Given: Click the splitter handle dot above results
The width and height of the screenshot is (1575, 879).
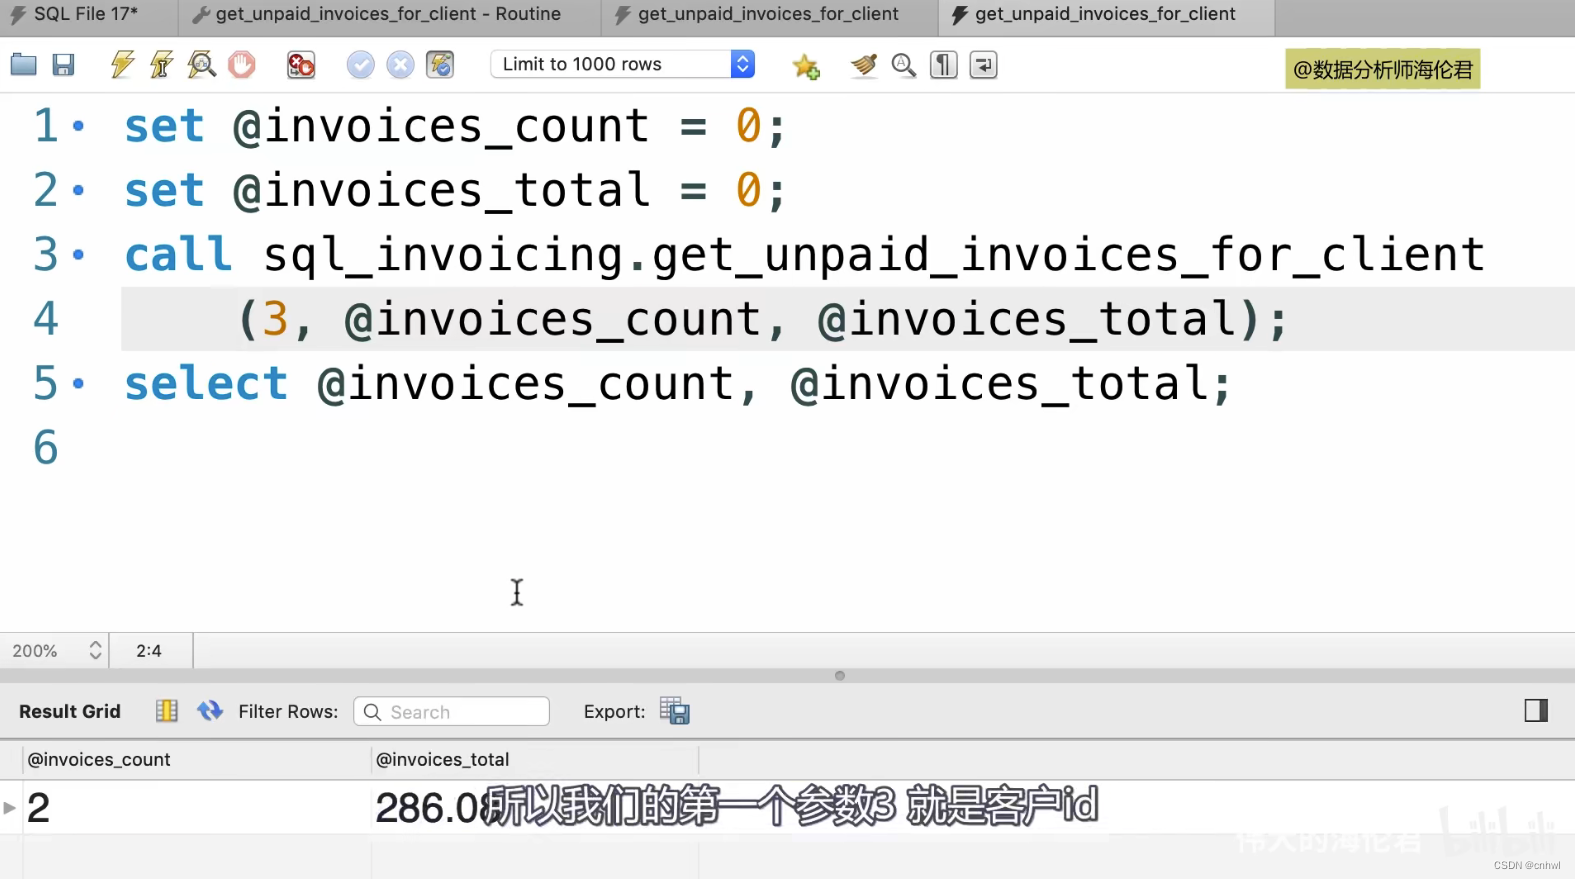Looking at the screenshot, I should (x=840, y=676).
